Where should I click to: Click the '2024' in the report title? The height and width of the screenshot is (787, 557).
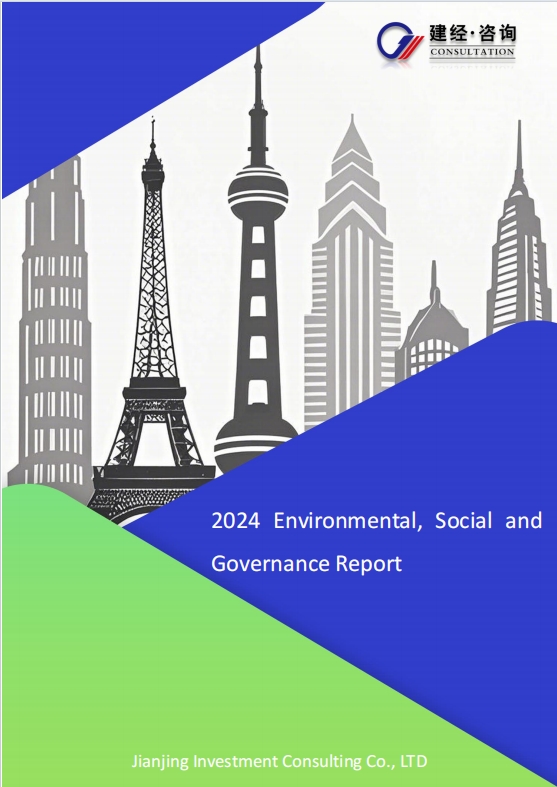(x=235, y=521)
